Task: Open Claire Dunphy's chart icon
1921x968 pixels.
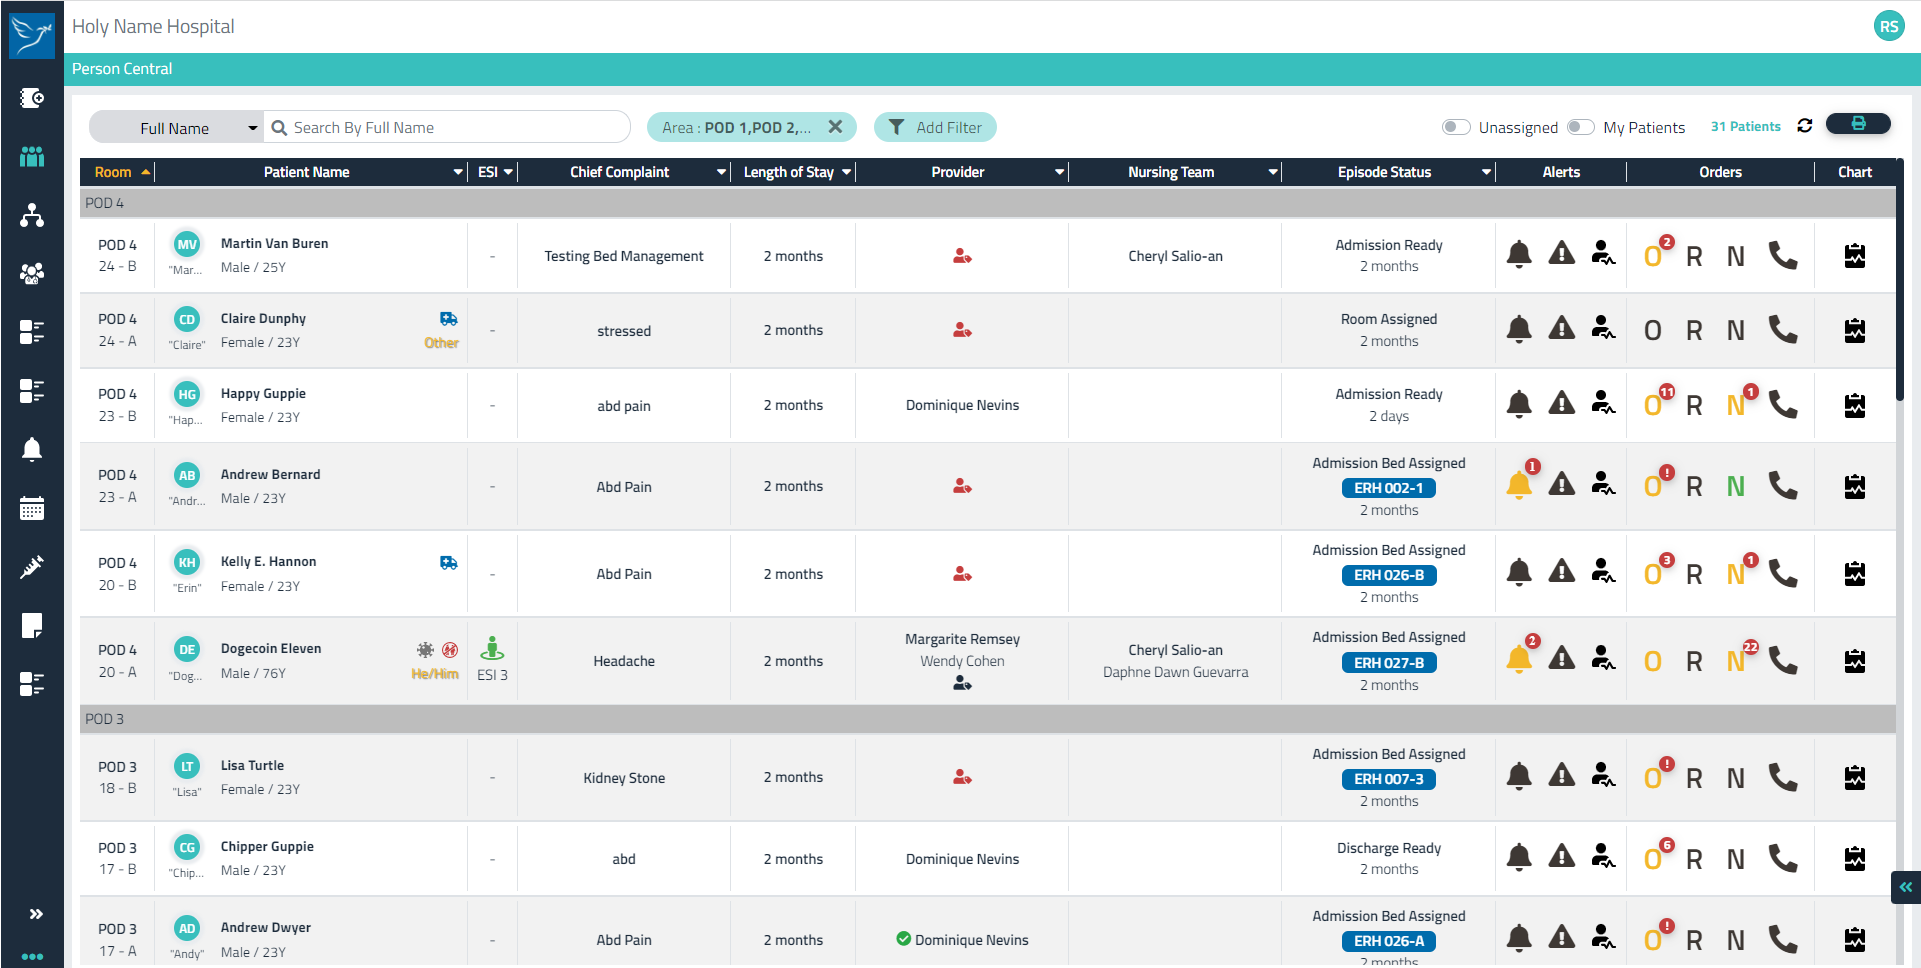Action: (1854, 330)
